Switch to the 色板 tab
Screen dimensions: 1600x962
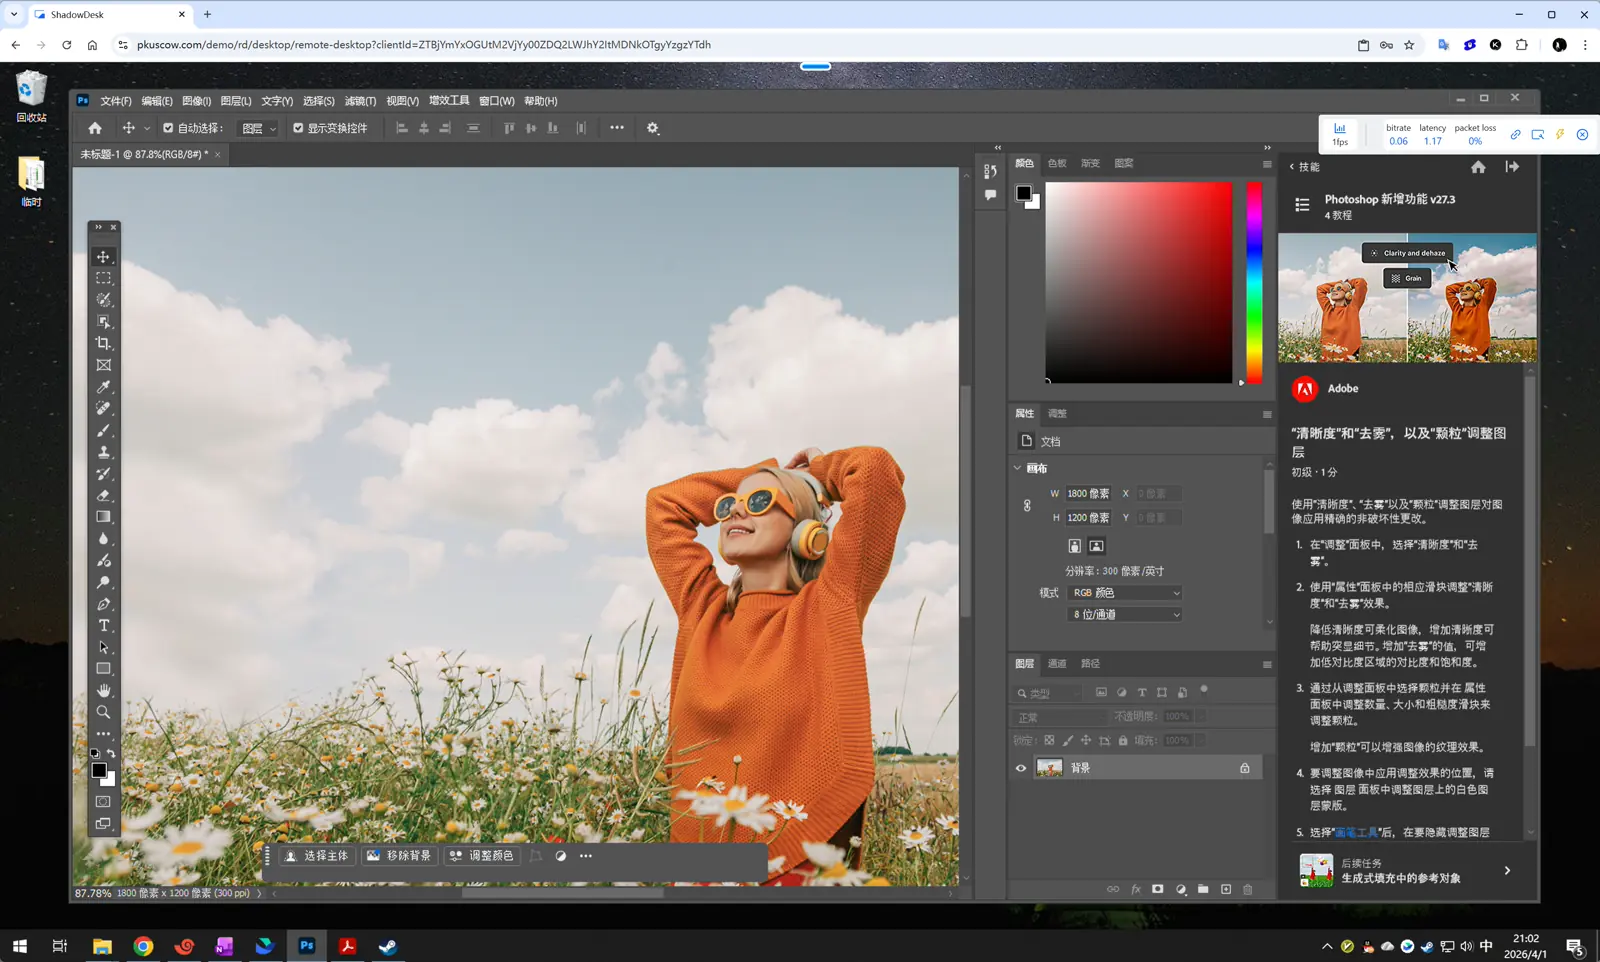click(x=1057, y=164)
